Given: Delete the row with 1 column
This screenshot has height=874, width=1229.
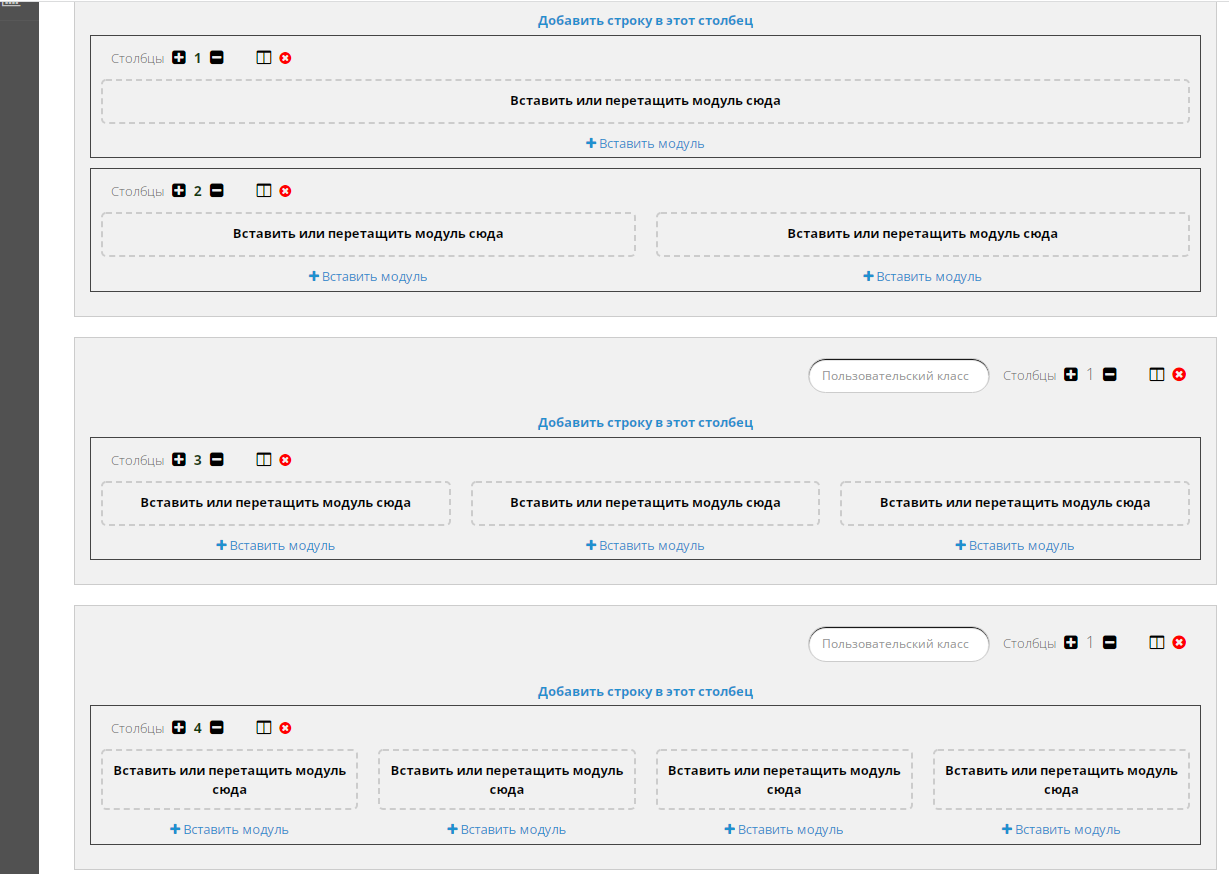Looking at the screenshot, I should click(x=285, y=58).
